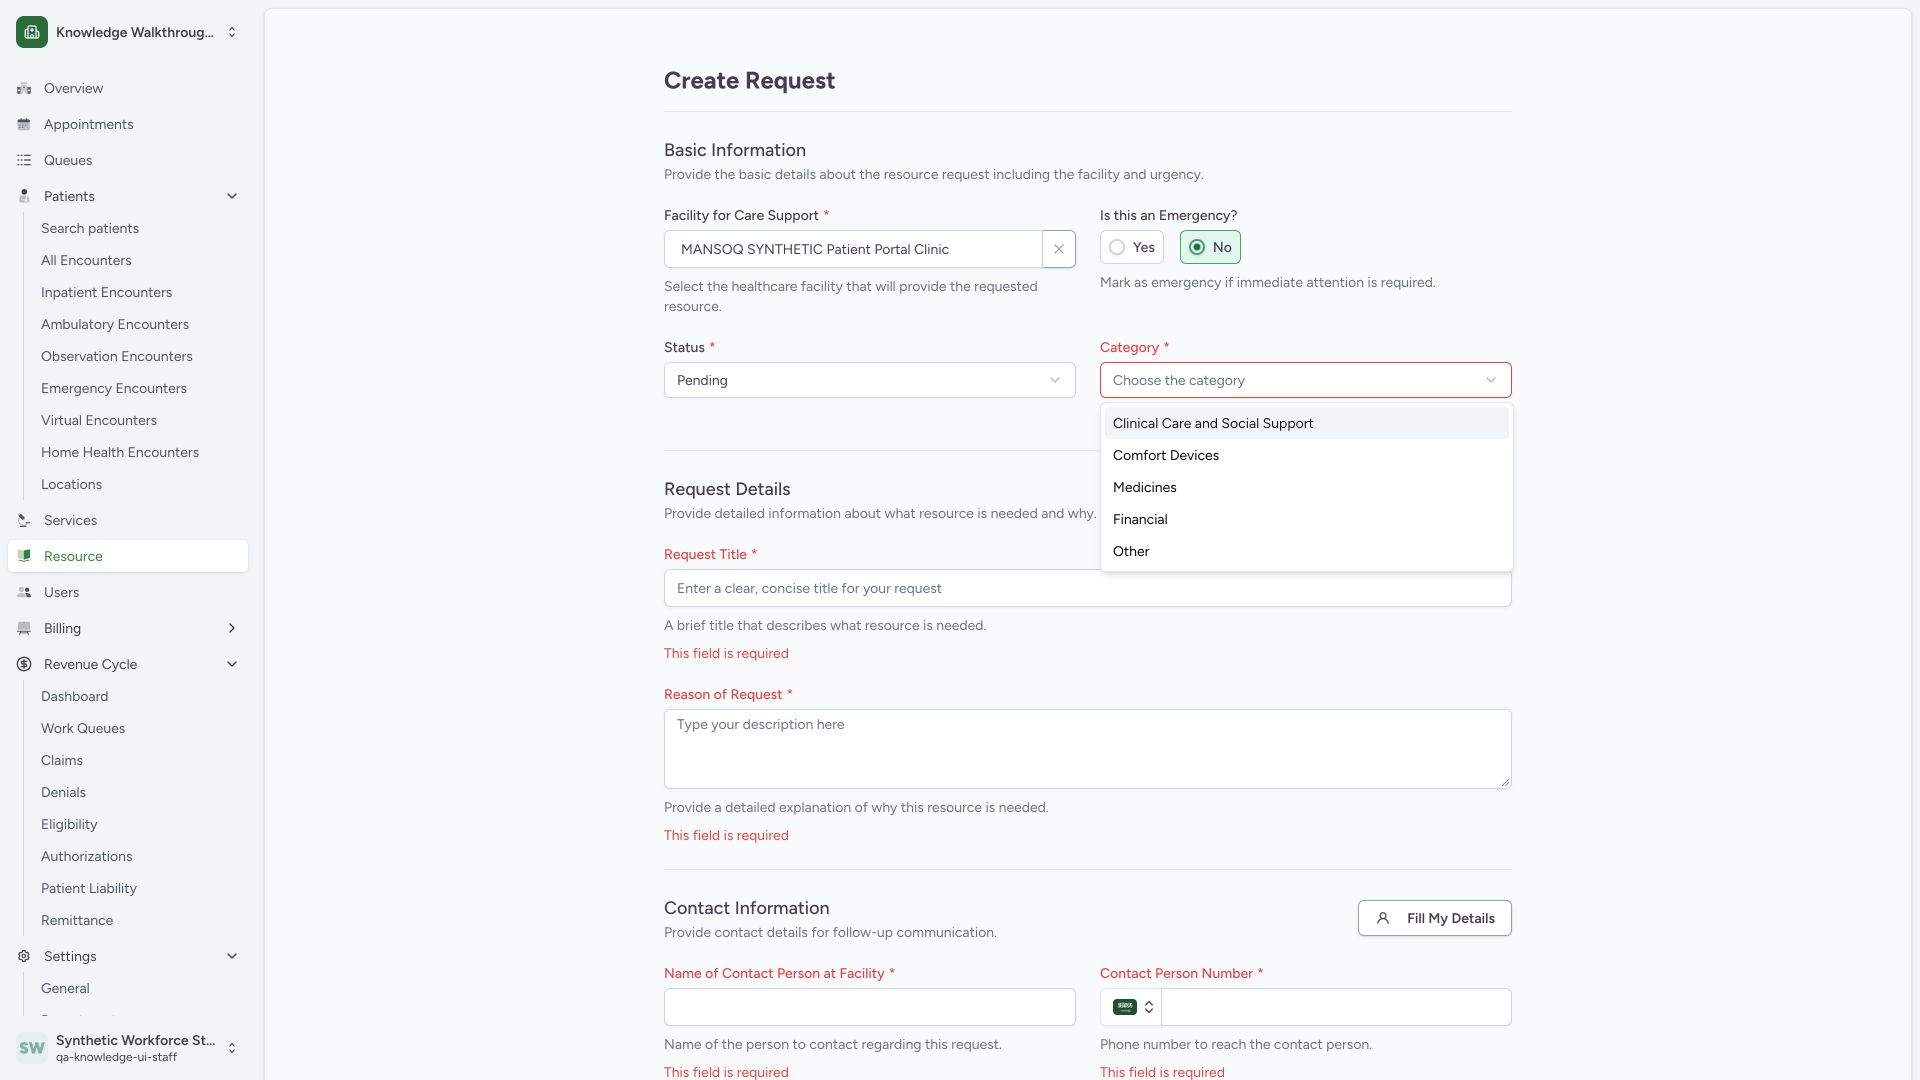Collapse the Settings section chevron
Image resolution: width=1920 pixels, height=1080 pixels.
click(x=232, y=956)
